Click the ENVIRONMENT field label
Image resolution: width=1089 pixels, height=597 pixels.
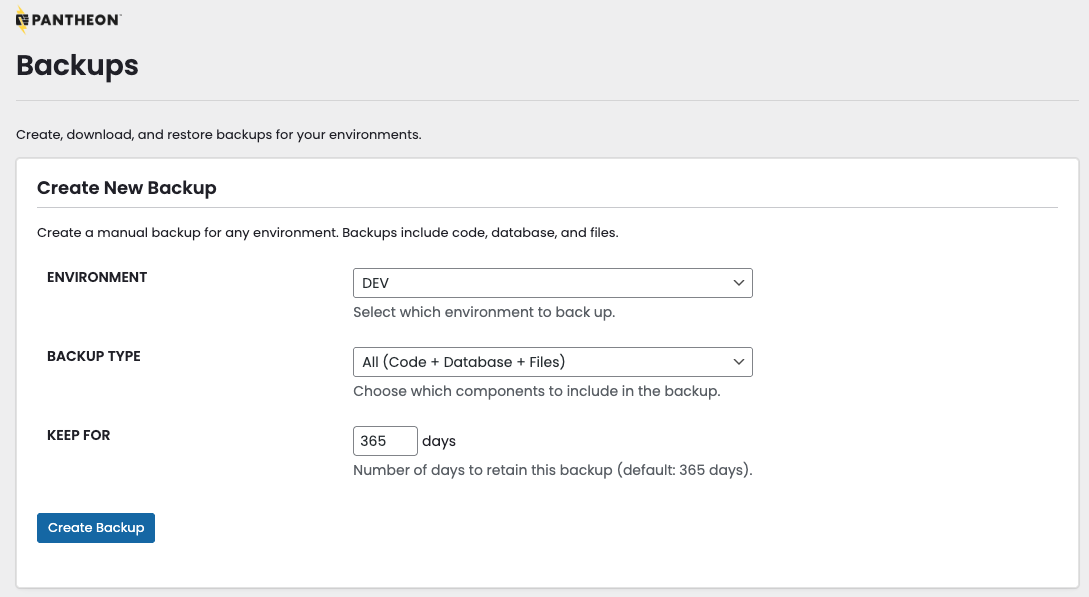tap(97, 277)
